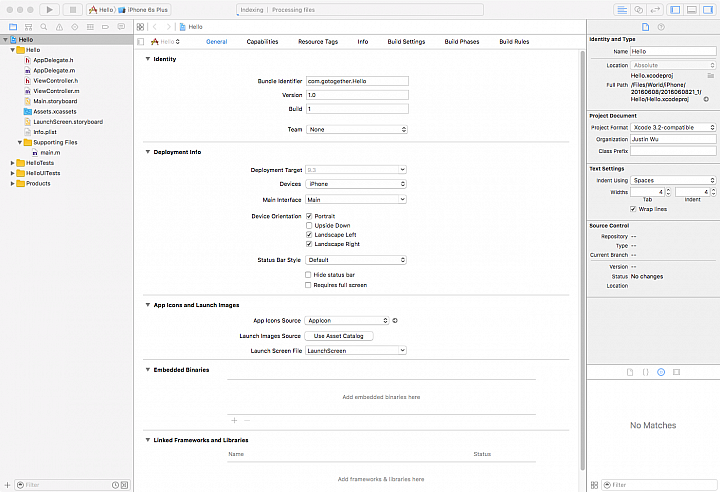Image resolution: width=720 pixels, height=492 pixels.
Task: Collapse the Identity section
Action: click(148, 59)
